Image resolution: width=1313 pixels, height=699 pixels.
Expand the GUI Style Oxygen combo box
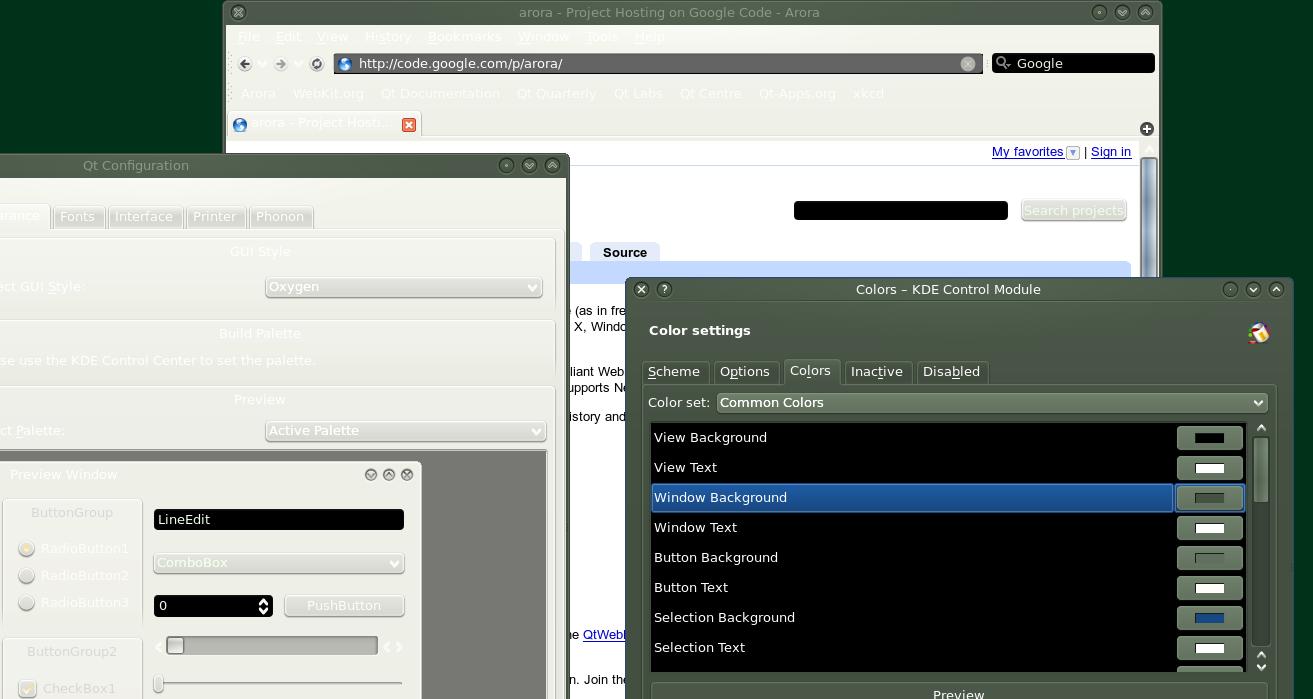[x=403, y=287]
